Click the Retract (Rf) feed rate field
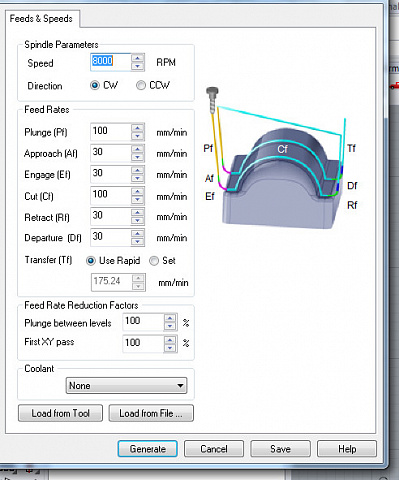 (111, 216)
